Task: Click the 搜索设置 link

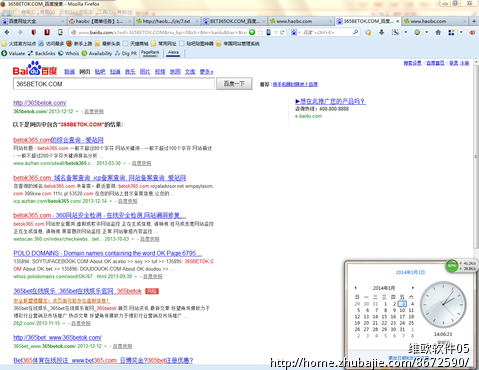Action: tap(413, 63)
